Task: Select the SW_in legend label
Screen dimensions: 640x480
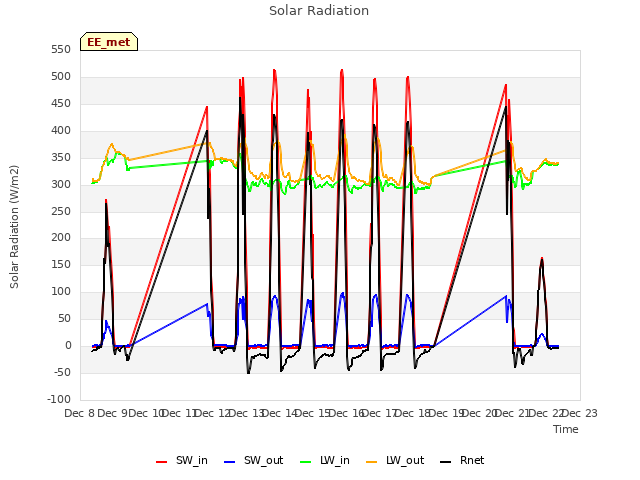Action: pyautogui.click(x=192, y=460)
